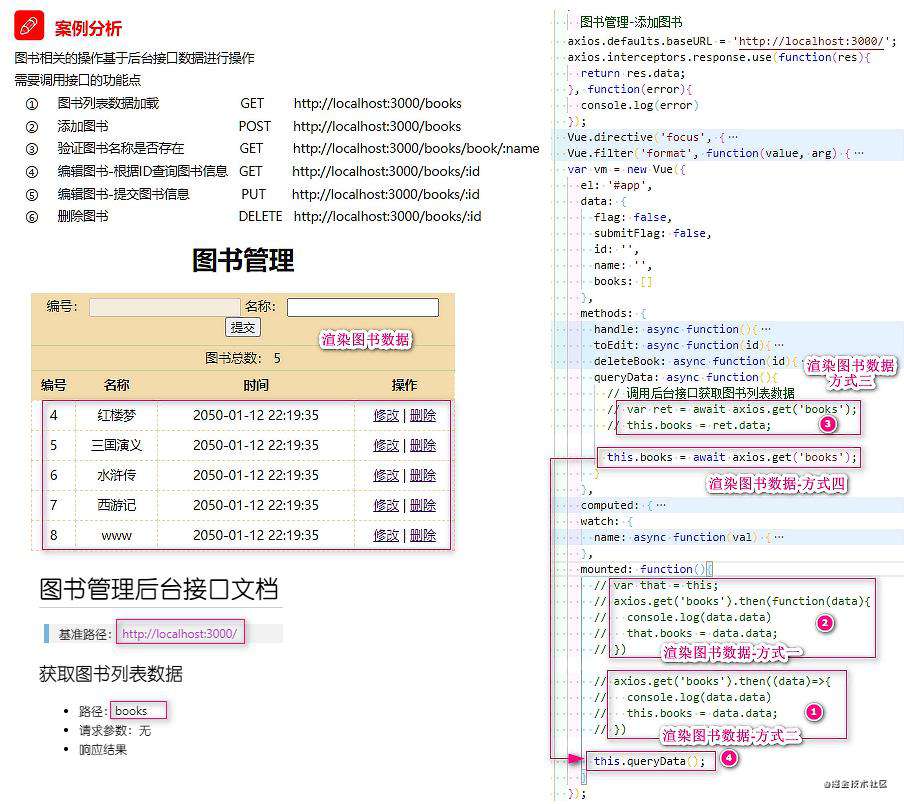Click 修改 in the 水浒传 row
The width and height of the screenshot is (904, 804).
[386, 475]
